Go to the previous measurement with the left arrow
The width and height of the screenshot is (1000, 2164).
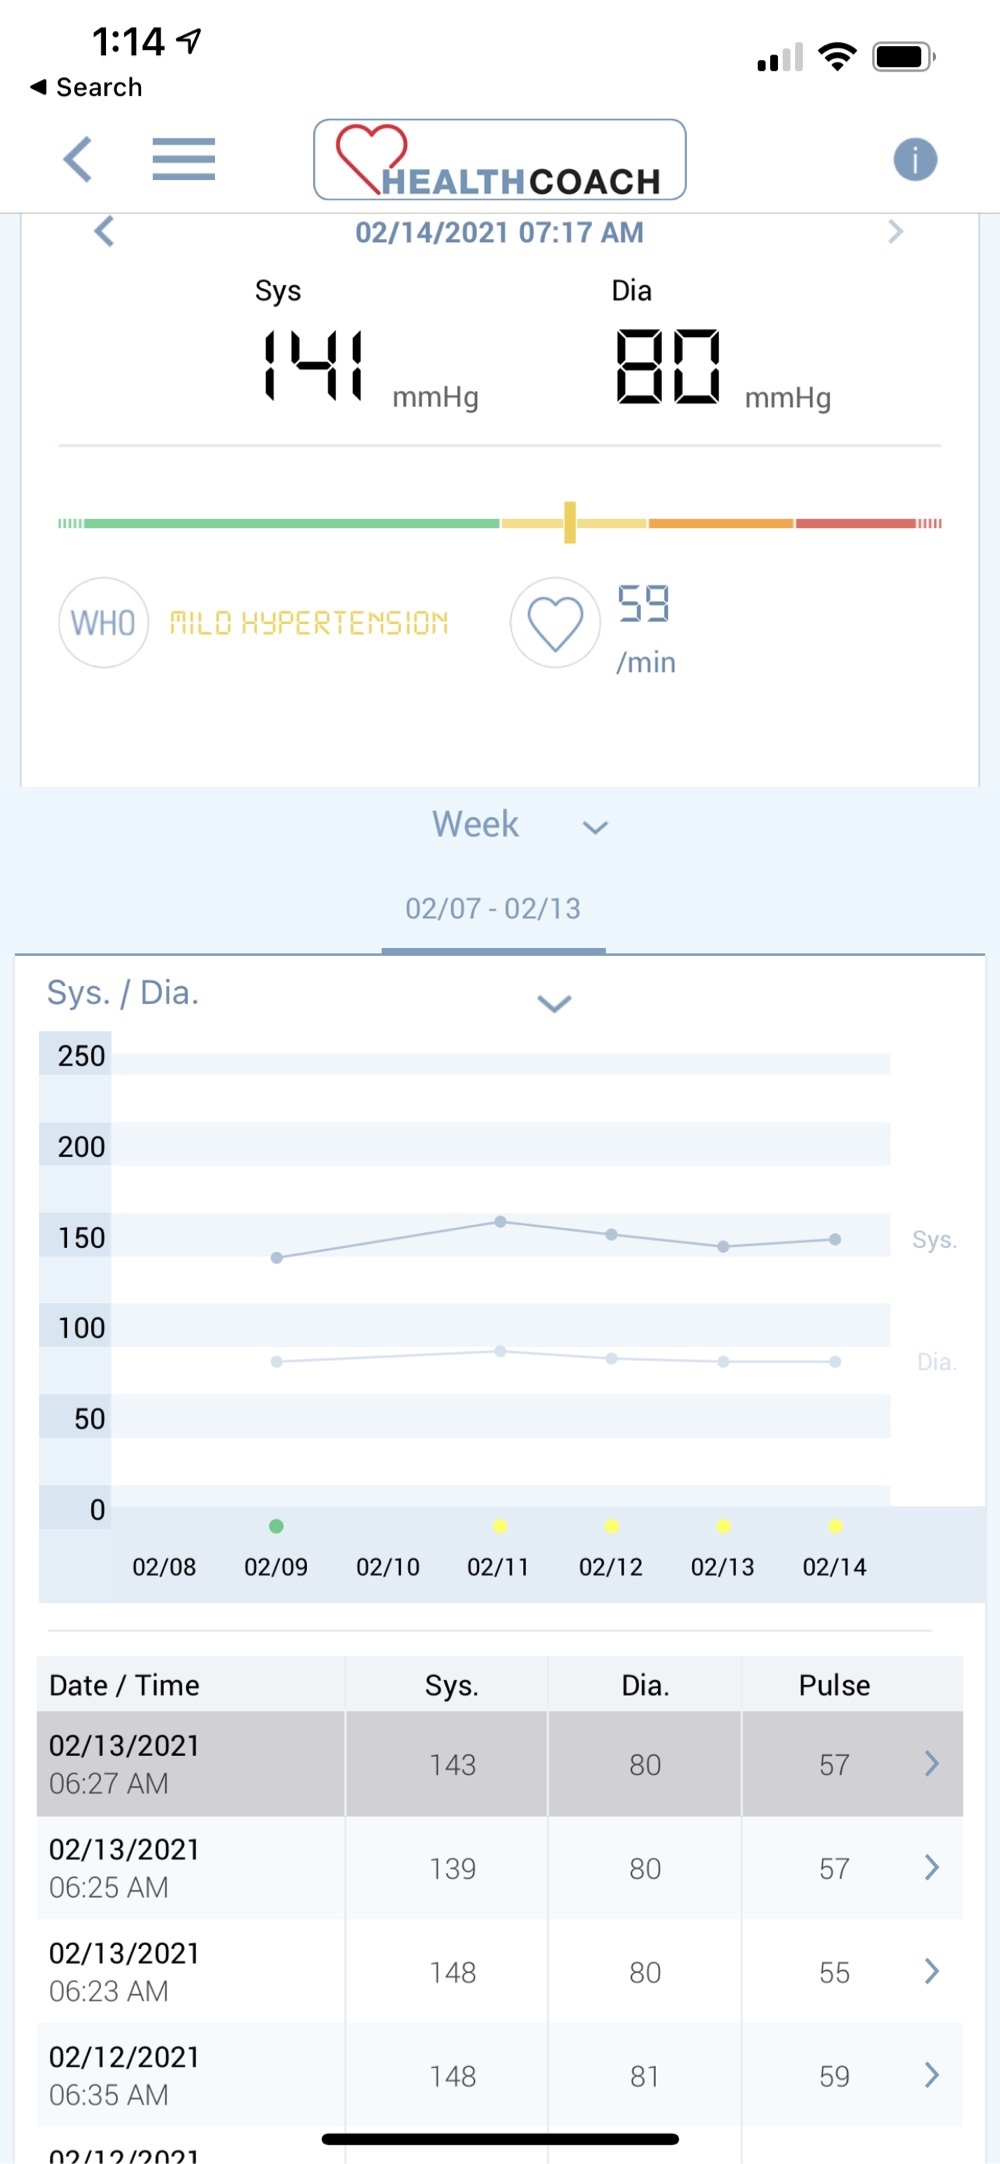coord(104,232)
